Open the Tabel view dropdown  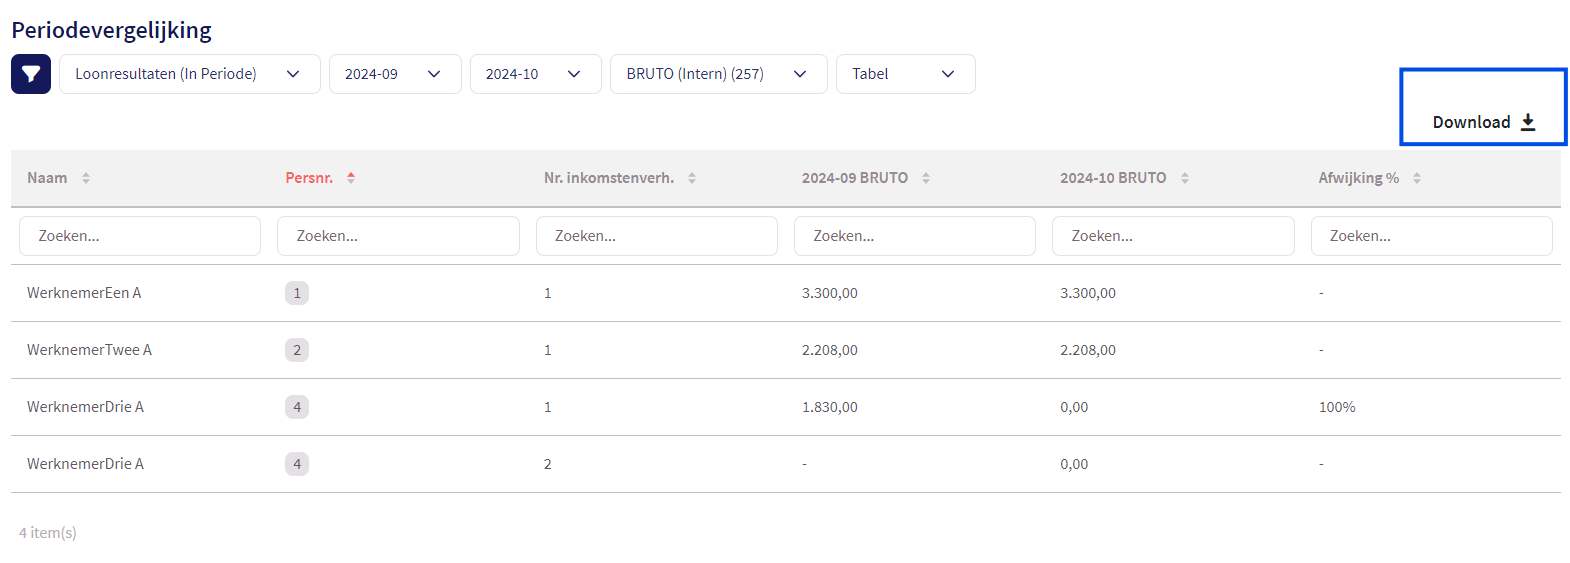click(x=905, y=74)
